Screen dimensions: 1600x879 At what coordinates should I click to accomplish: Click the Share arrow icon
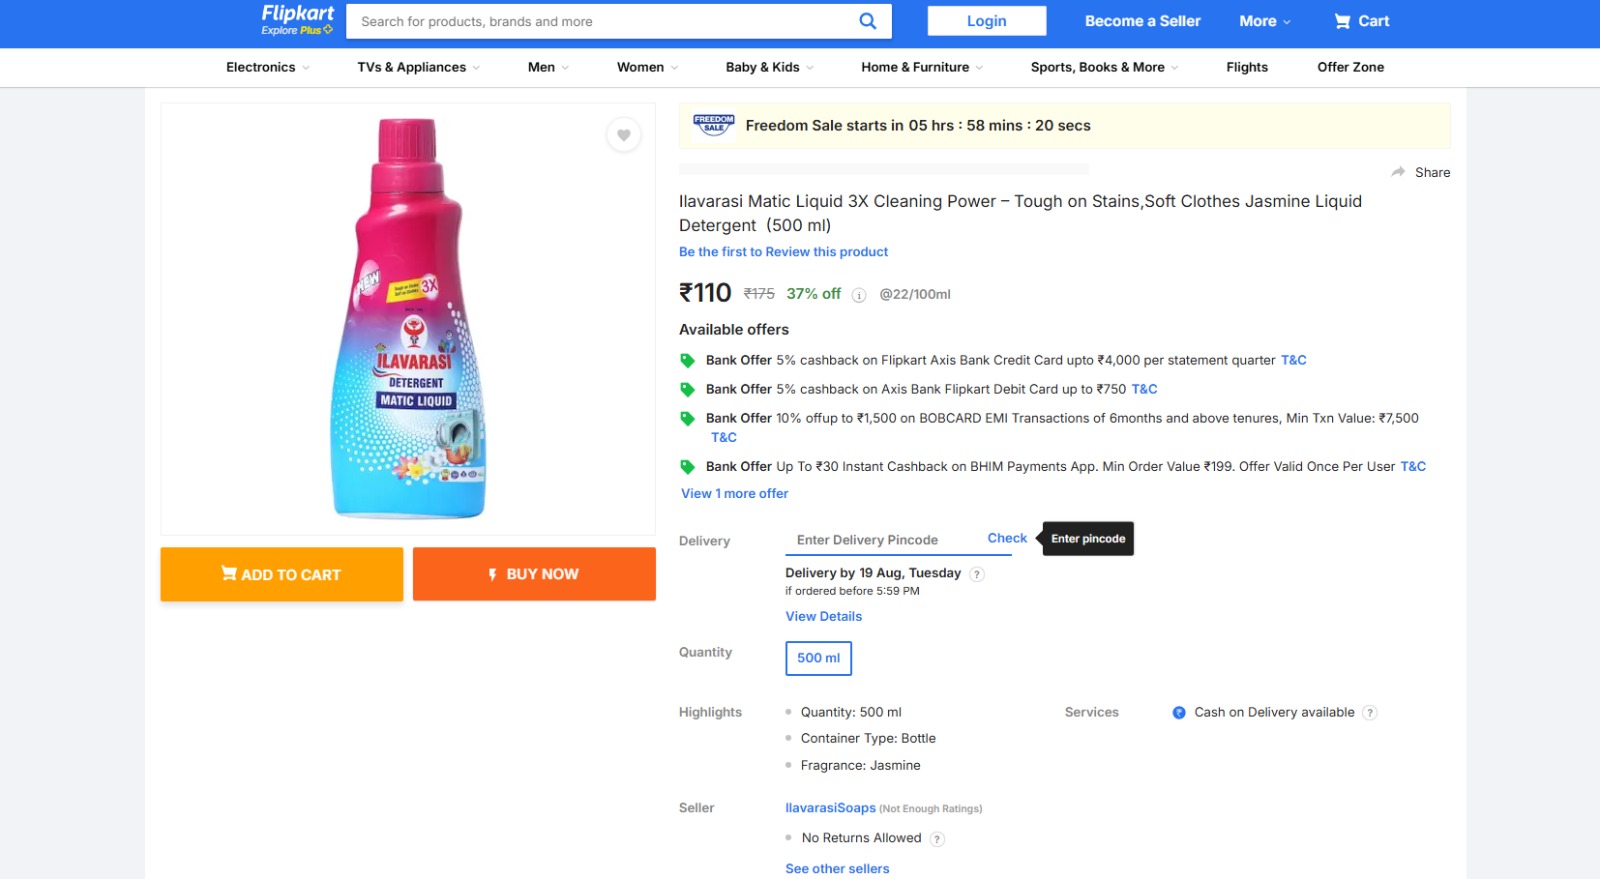(x=1398, y=172)
